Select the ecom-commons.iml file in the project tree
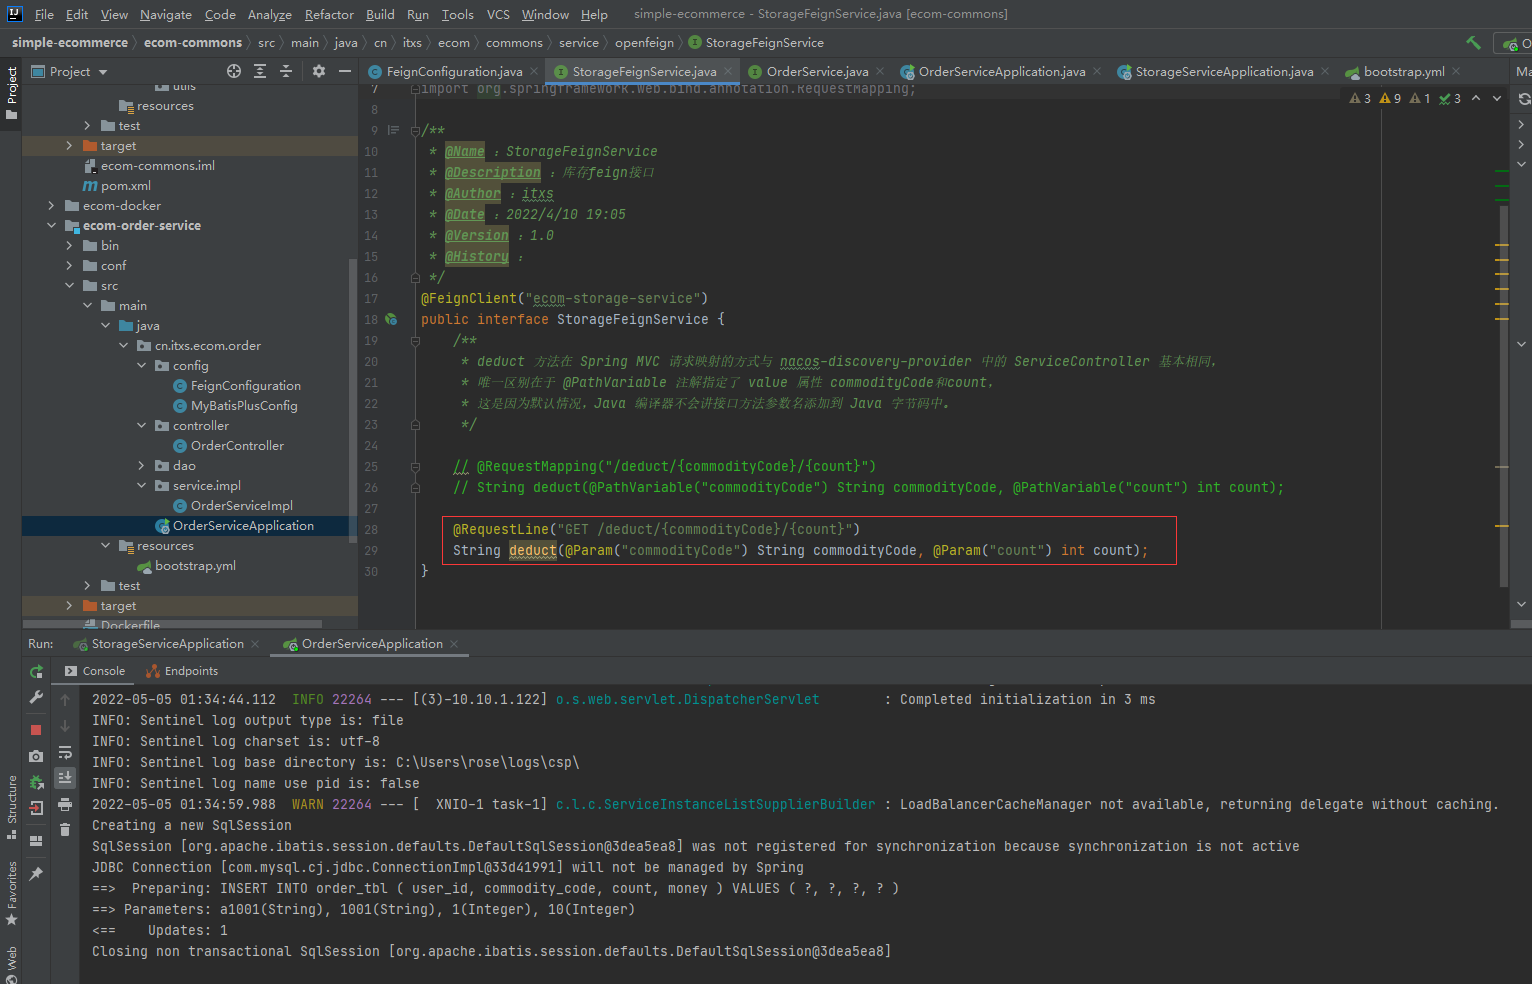Viewport: 1532px width, 984px height. coord(157,166)
